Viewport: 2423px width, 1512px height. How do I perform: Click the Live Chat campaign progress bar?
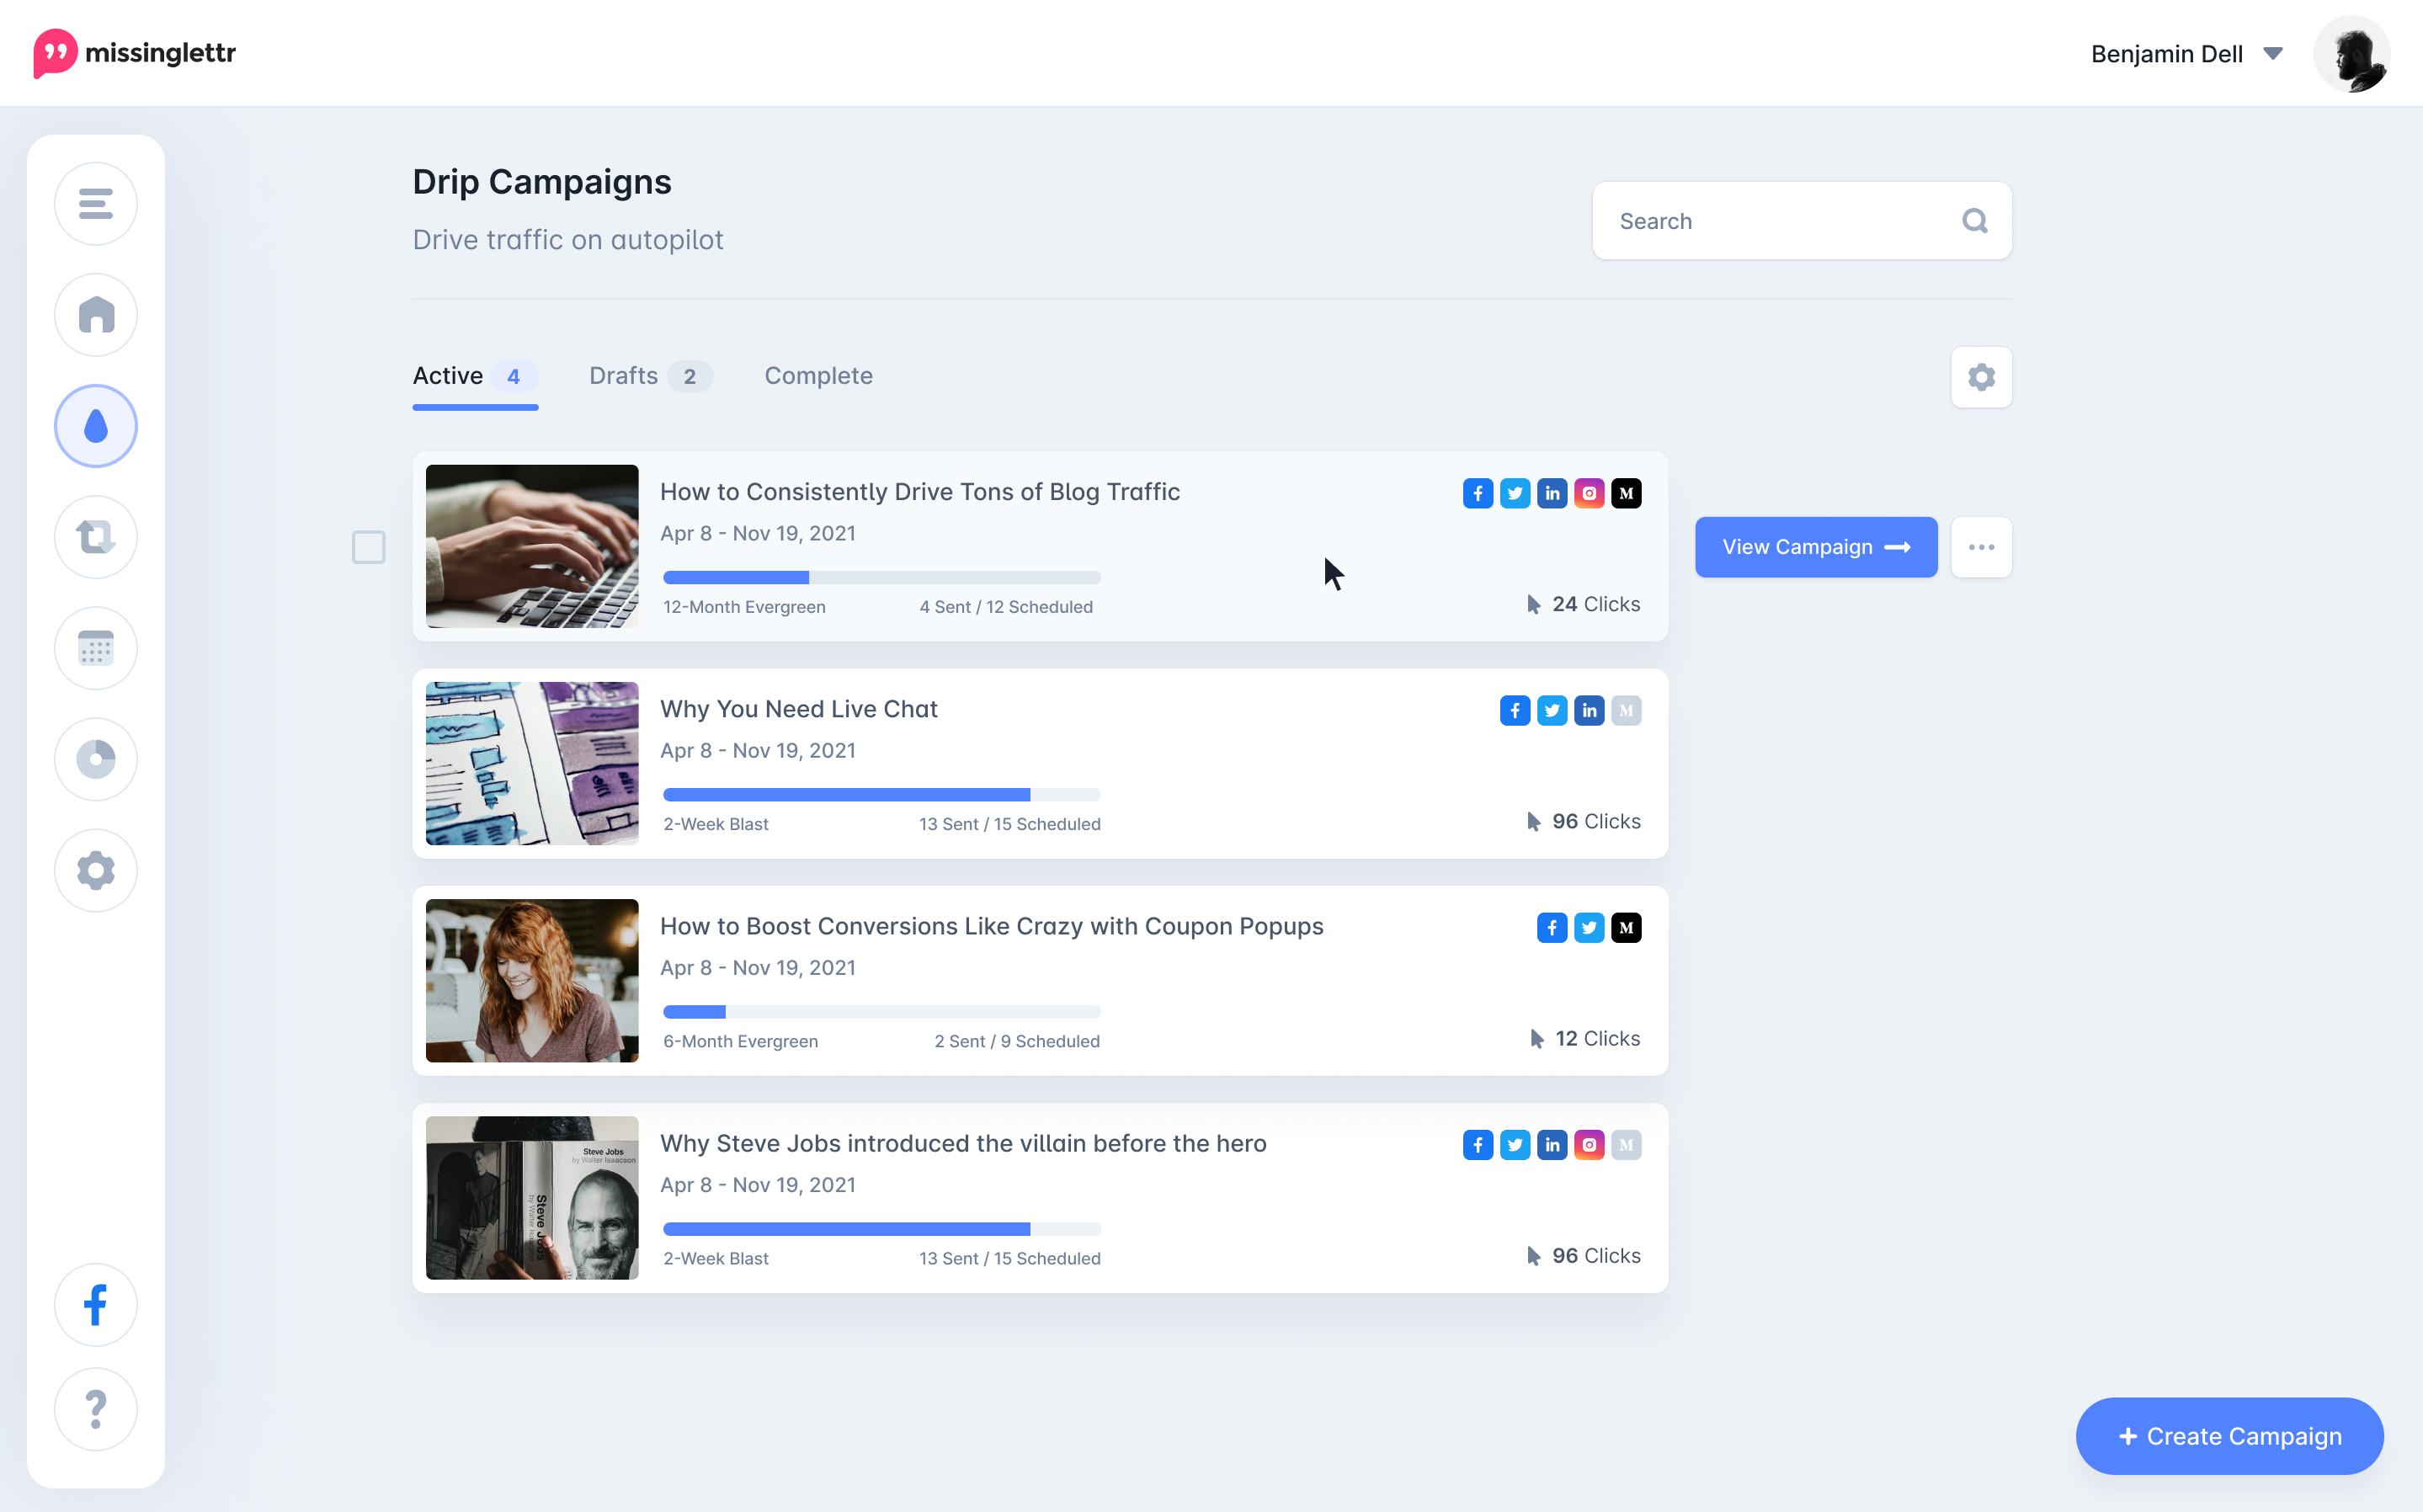[x=881, y=794]
